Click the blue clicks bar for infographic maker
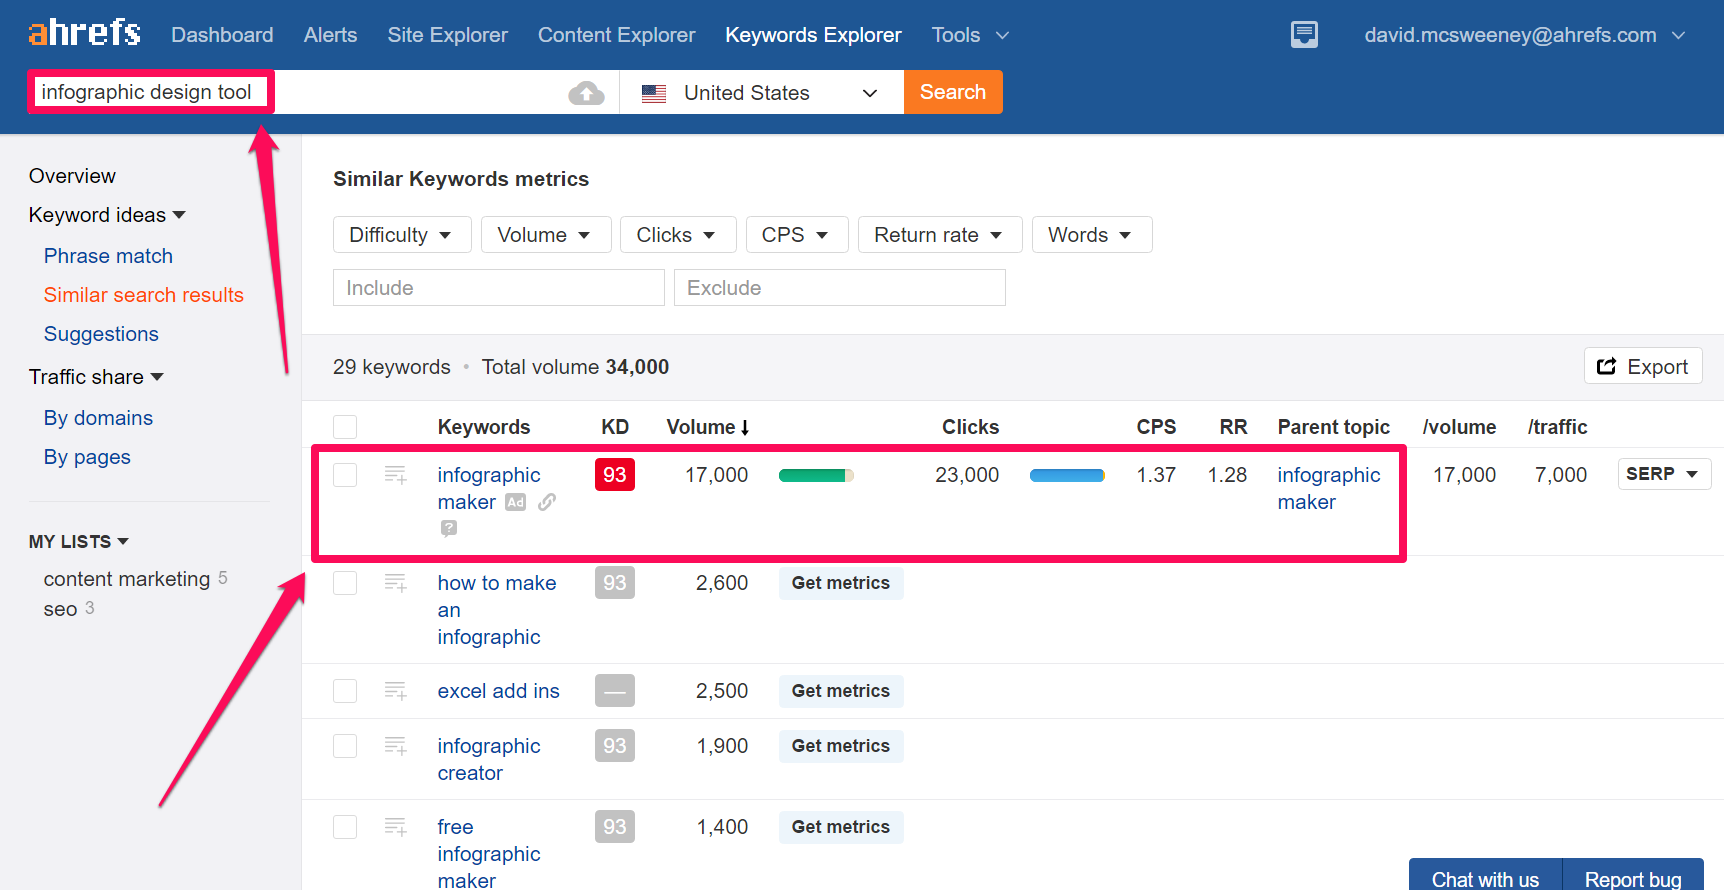 [x=1067, y=476]
